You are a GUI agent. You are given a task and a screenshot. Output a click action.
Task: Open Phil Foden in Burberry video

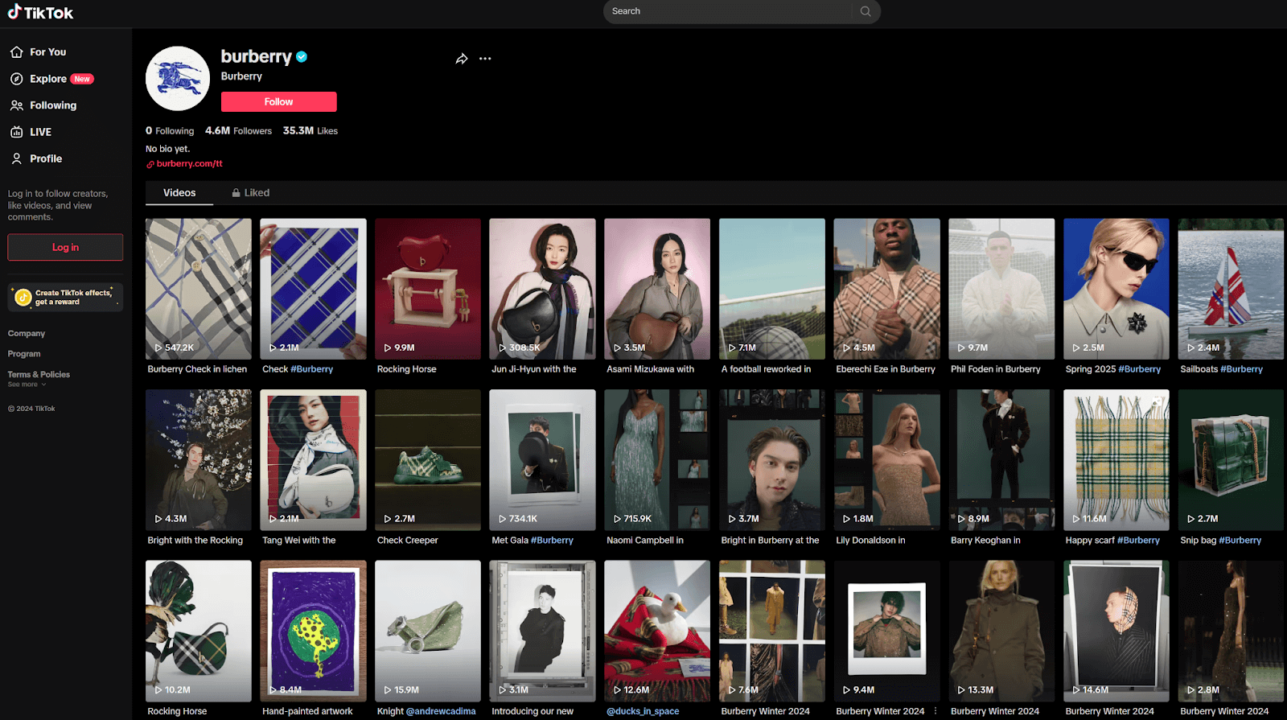1002,289
